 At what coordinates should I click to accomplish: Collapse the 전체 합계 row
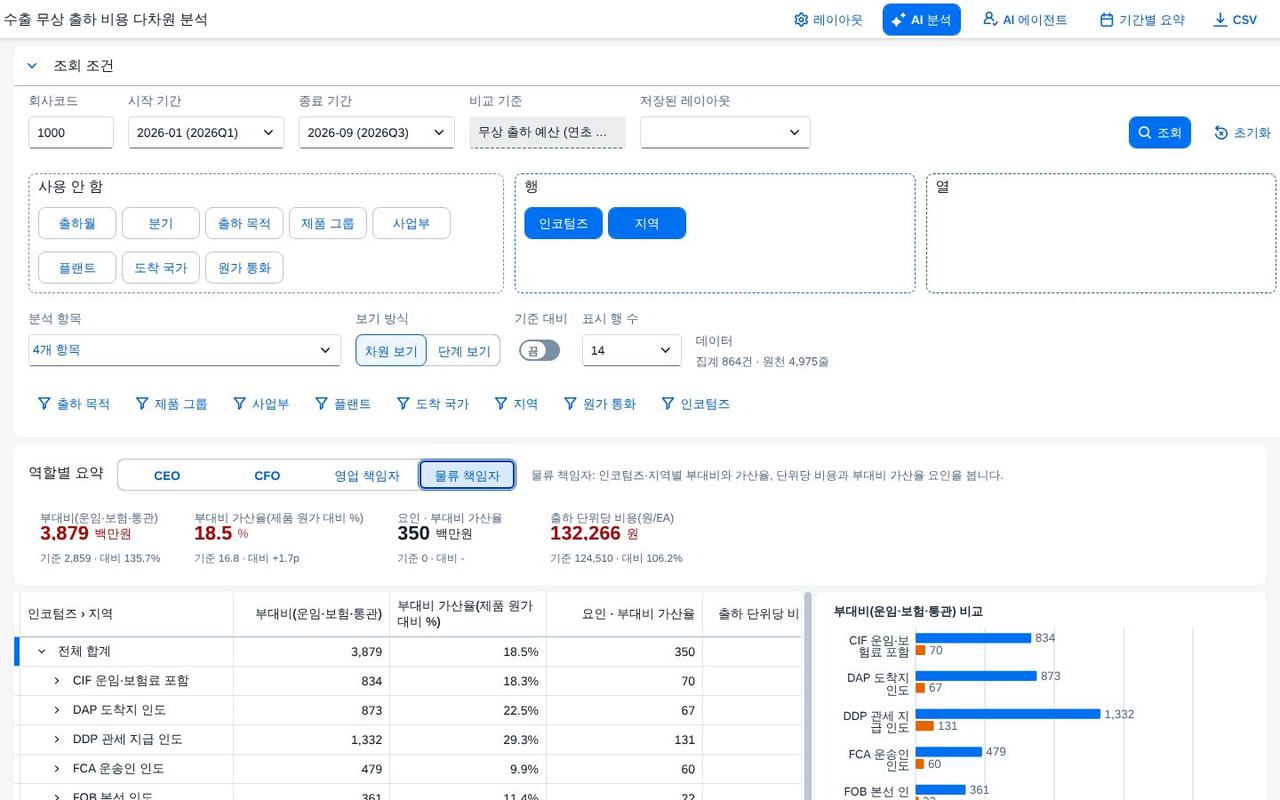pos(42,651)
